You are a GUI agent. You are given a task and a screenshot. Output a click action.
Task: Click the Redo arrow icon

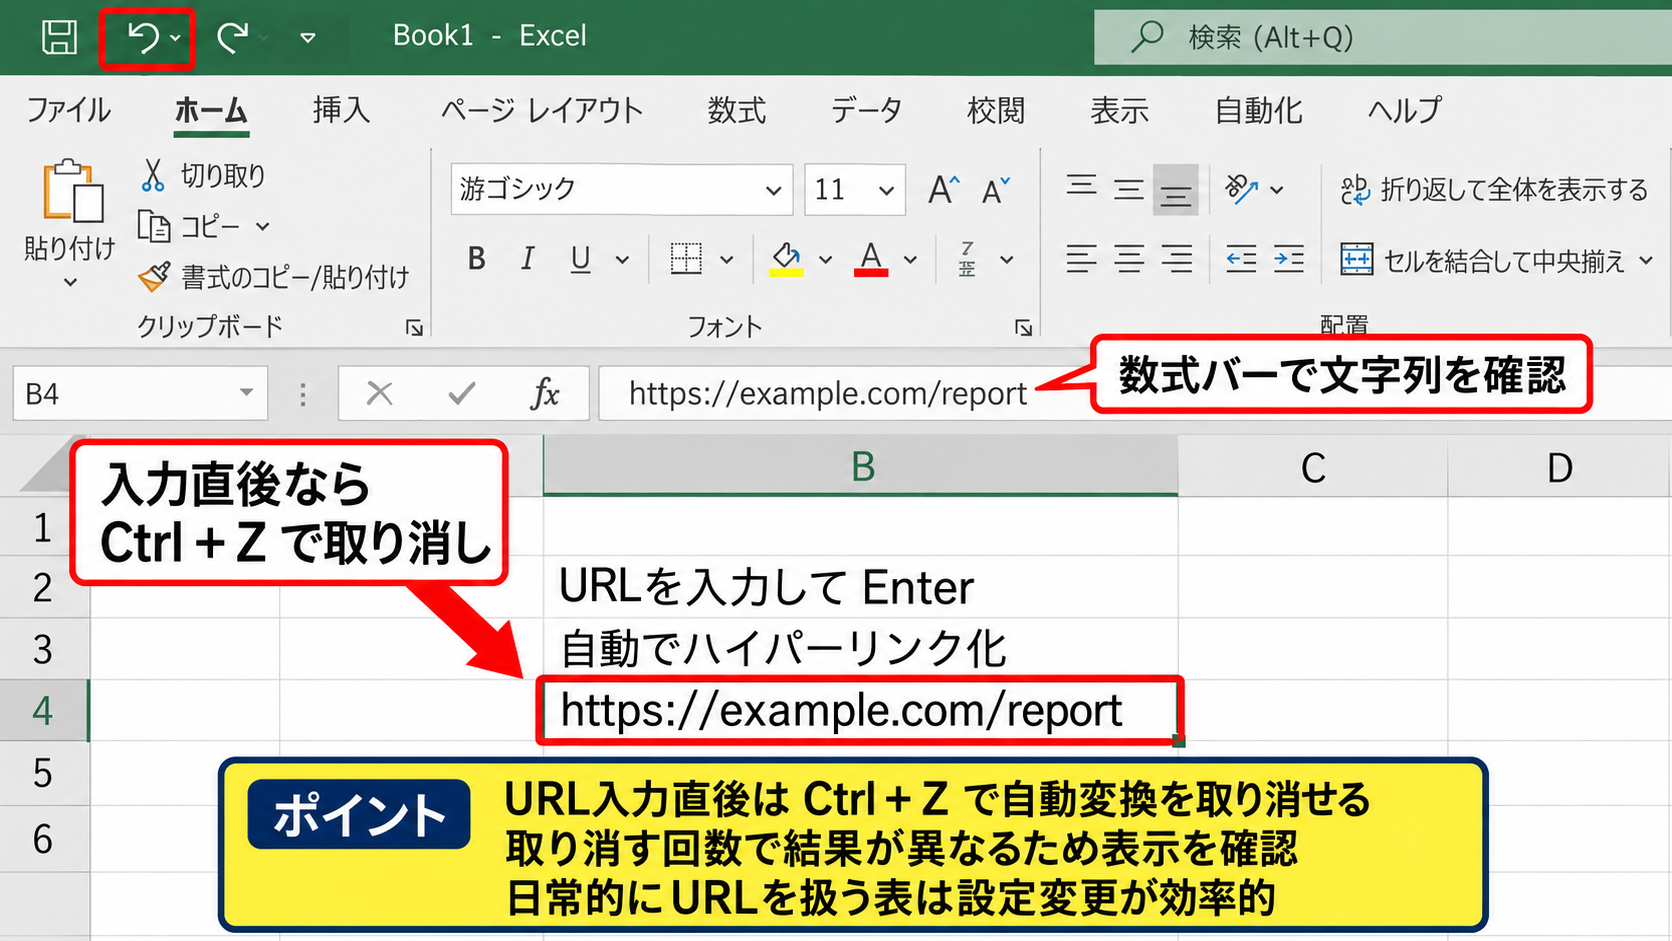coord(233,38)
